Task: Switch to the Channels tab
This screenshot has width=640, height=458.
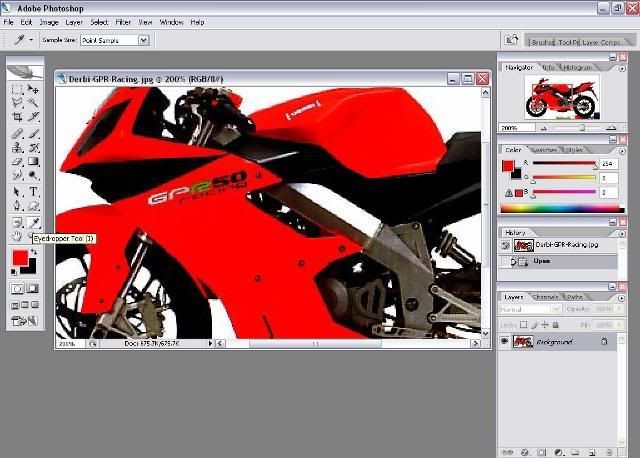Action: 545,297
